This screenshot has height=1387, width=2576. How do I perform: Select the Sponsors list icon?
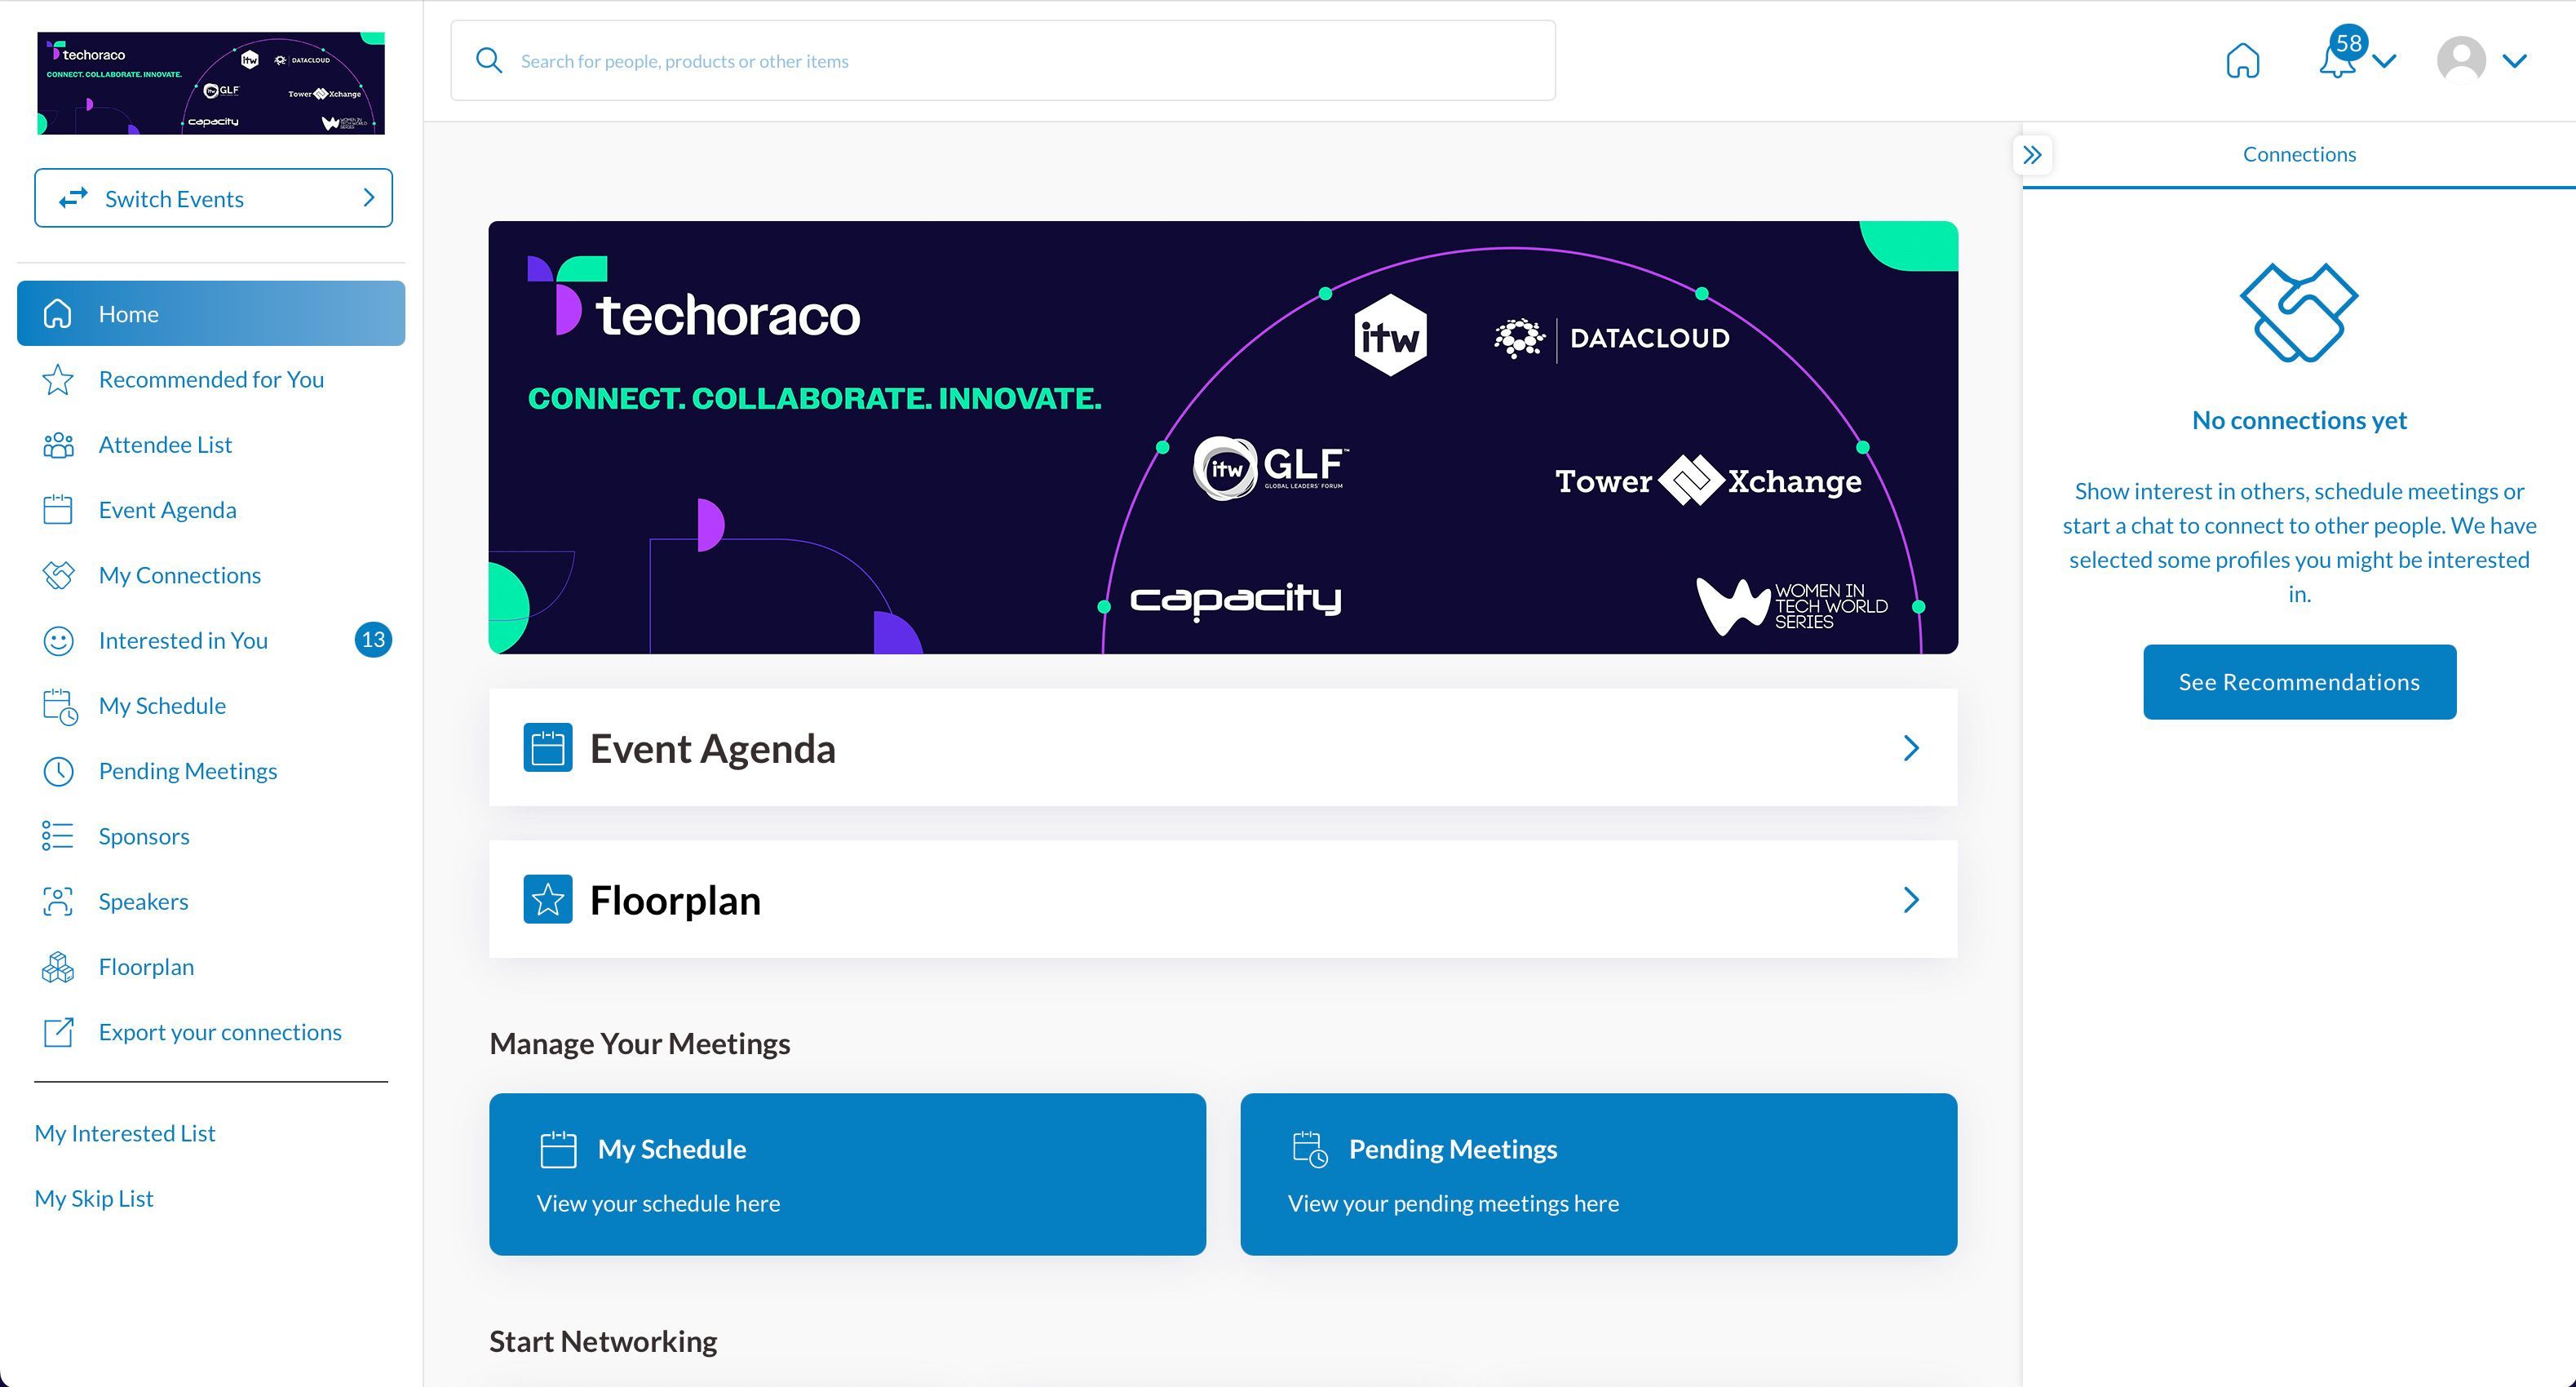coord(58,835)
